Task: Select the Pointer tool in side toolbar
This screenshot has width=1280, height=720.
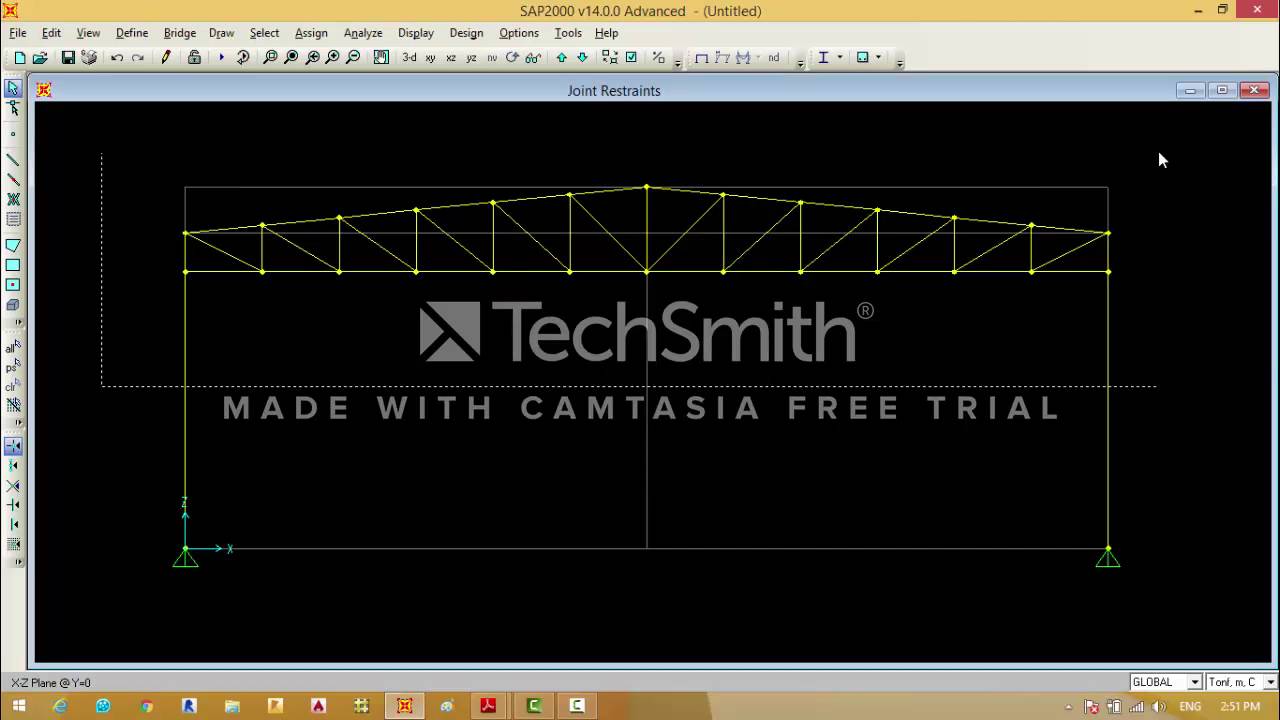Action: (x=13, y=88)
